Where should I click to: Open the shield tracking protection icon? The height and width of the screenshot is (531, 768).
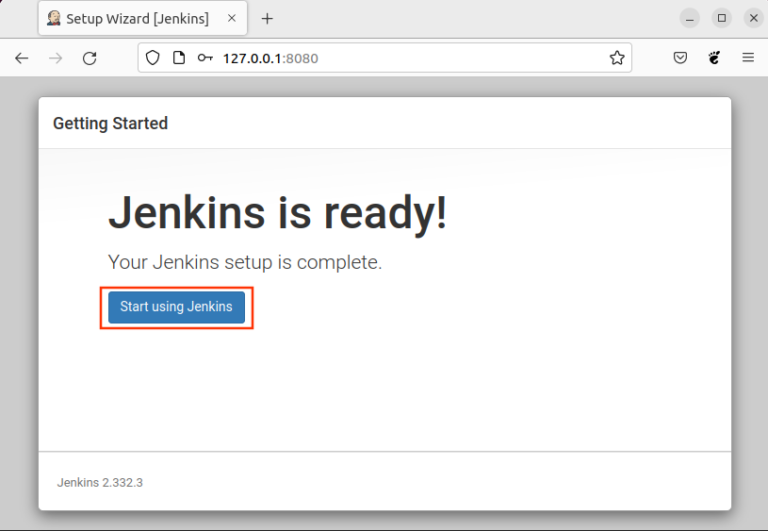tap(153, 58)
